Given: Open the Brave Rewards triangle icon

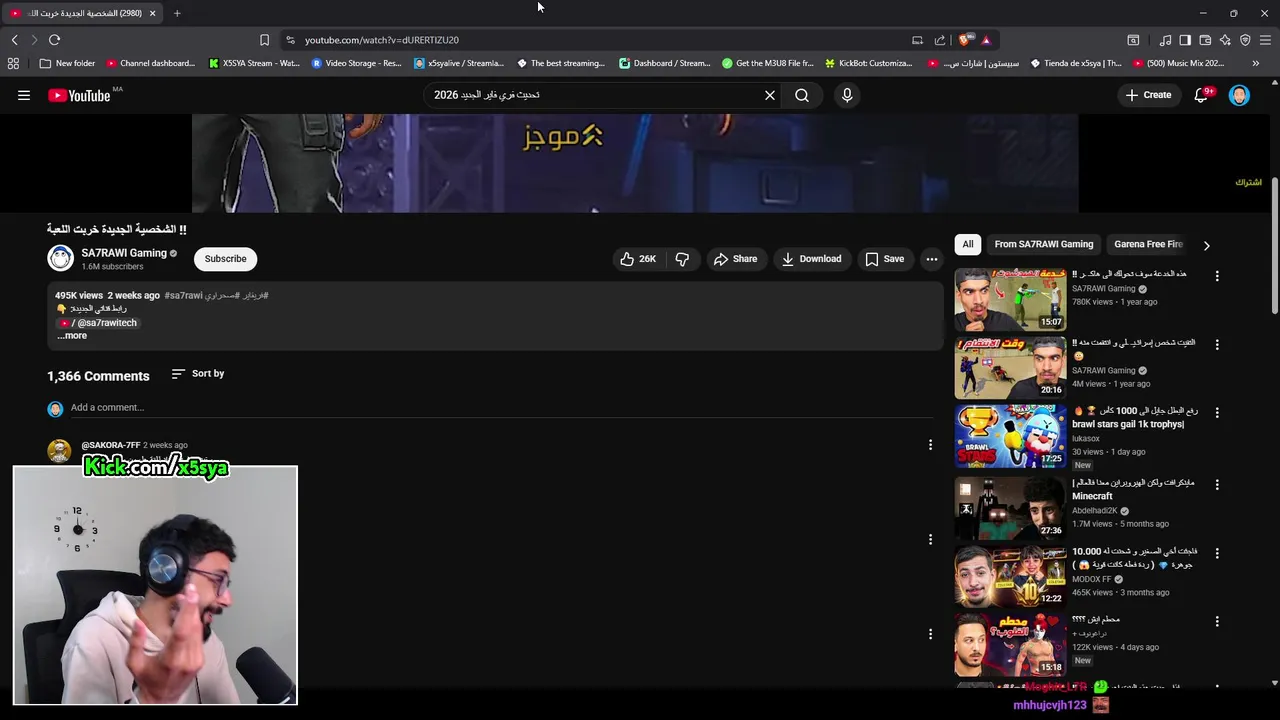Looking at the screenshot, I should tap(986, 40).
